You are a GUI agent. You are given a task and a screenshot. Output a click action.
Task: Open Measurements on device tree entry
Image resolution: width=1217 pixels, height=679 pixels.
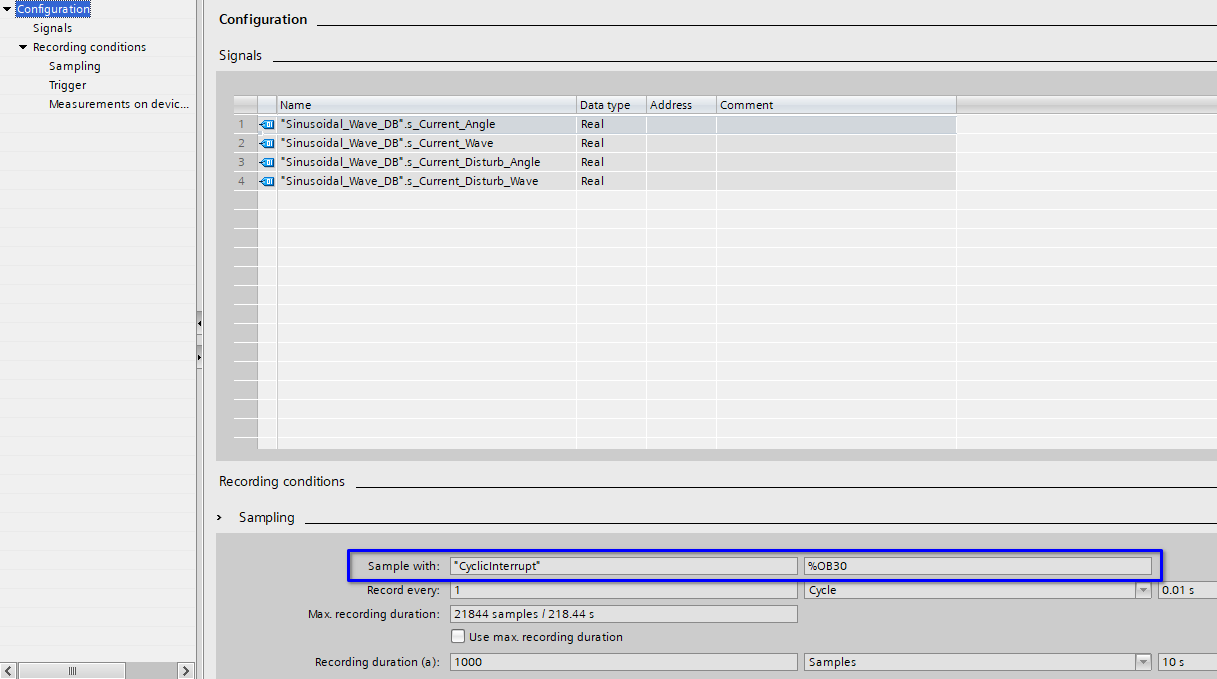pos(118,104)
